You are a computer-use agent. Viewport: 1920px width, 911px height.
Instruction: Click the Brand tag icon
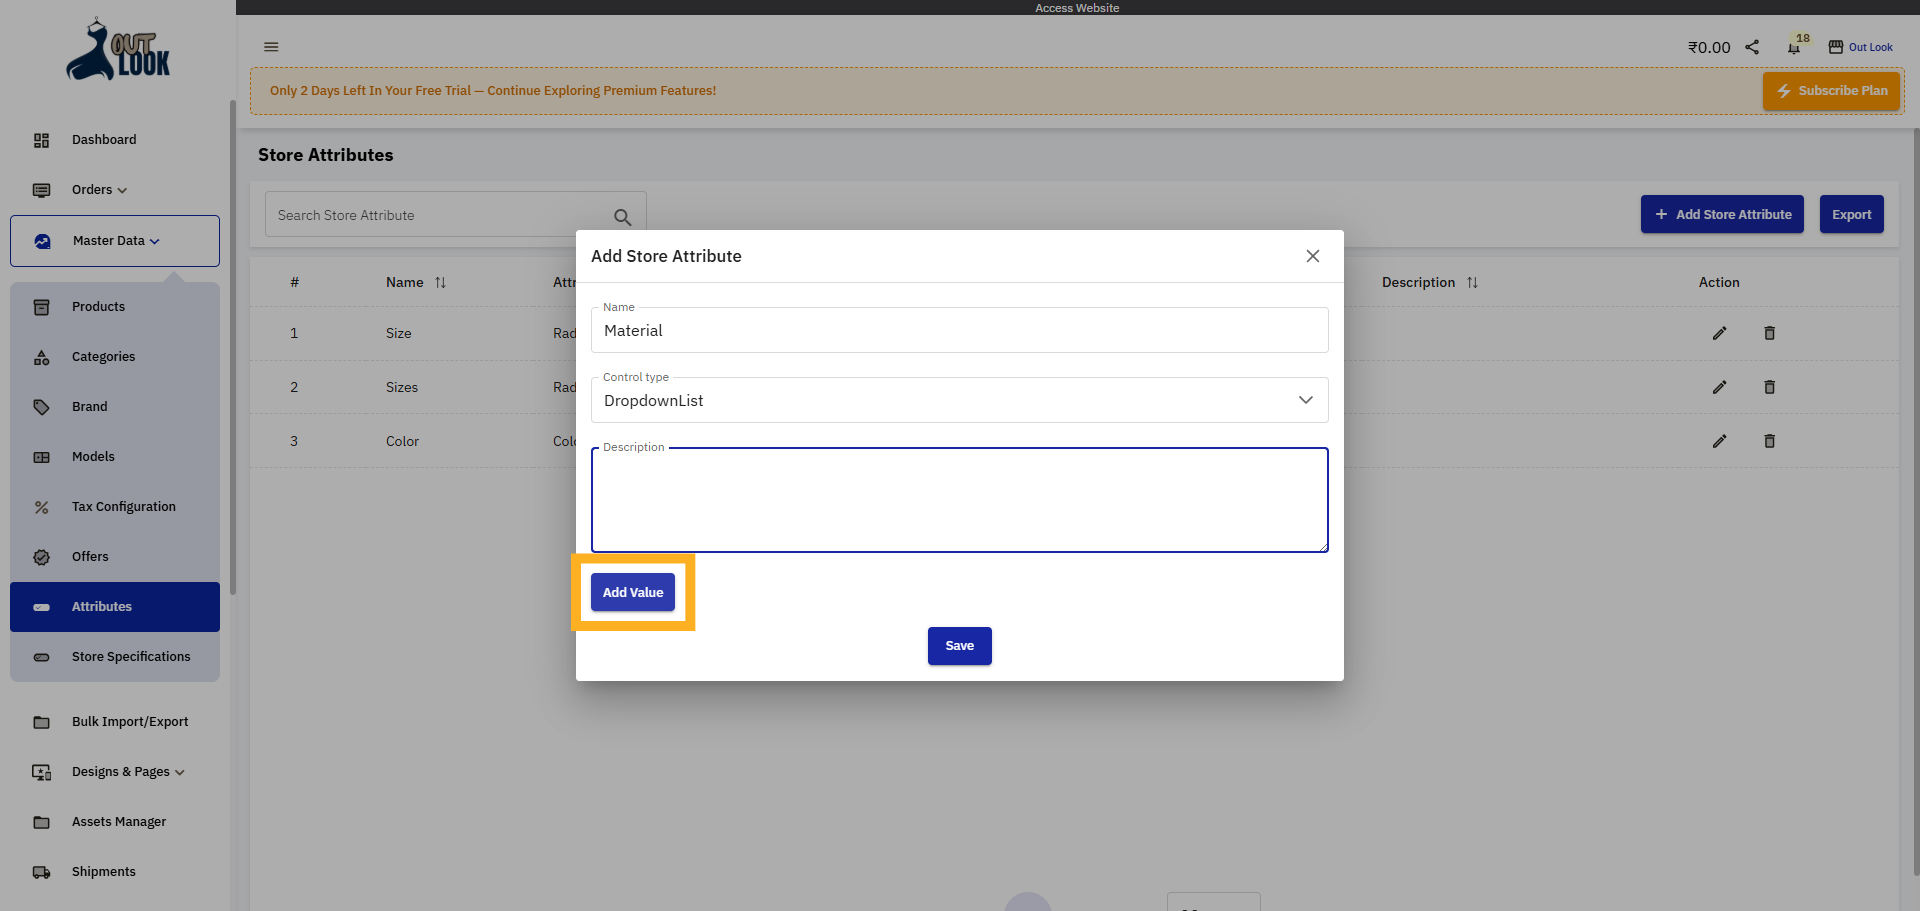coord(41,407)
